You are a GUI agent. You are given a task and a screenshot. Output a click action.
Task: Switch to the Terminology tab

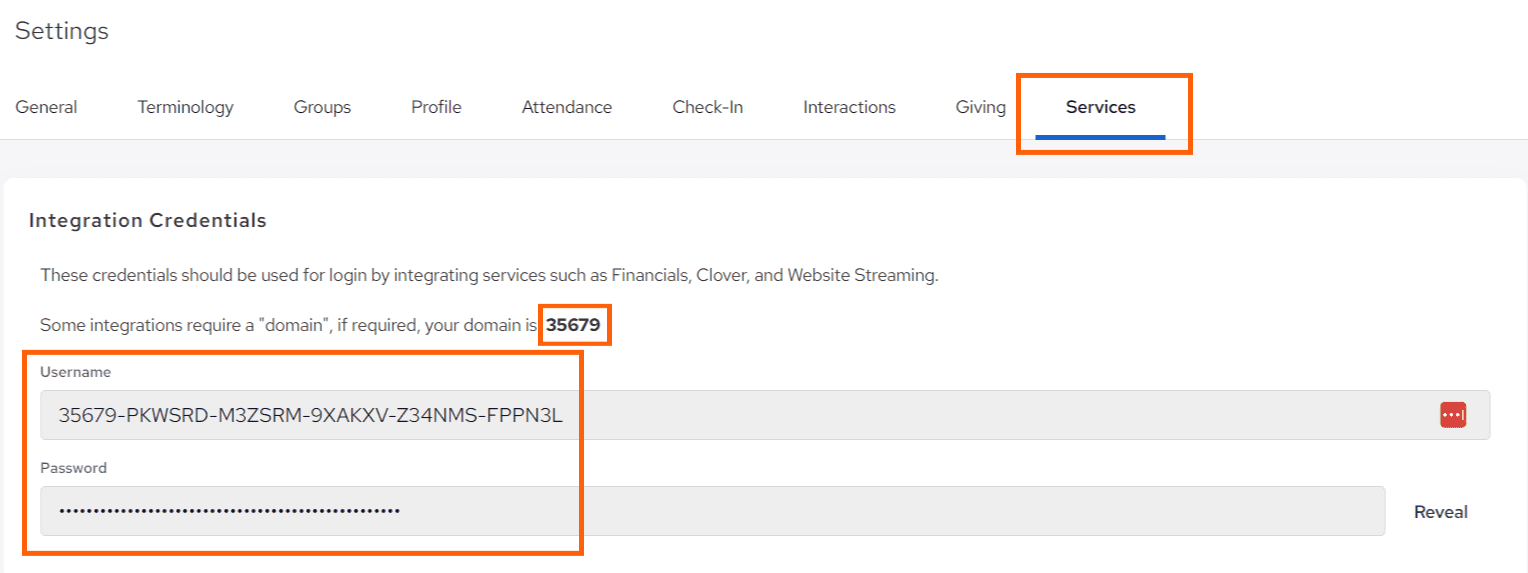coord(185,107)
